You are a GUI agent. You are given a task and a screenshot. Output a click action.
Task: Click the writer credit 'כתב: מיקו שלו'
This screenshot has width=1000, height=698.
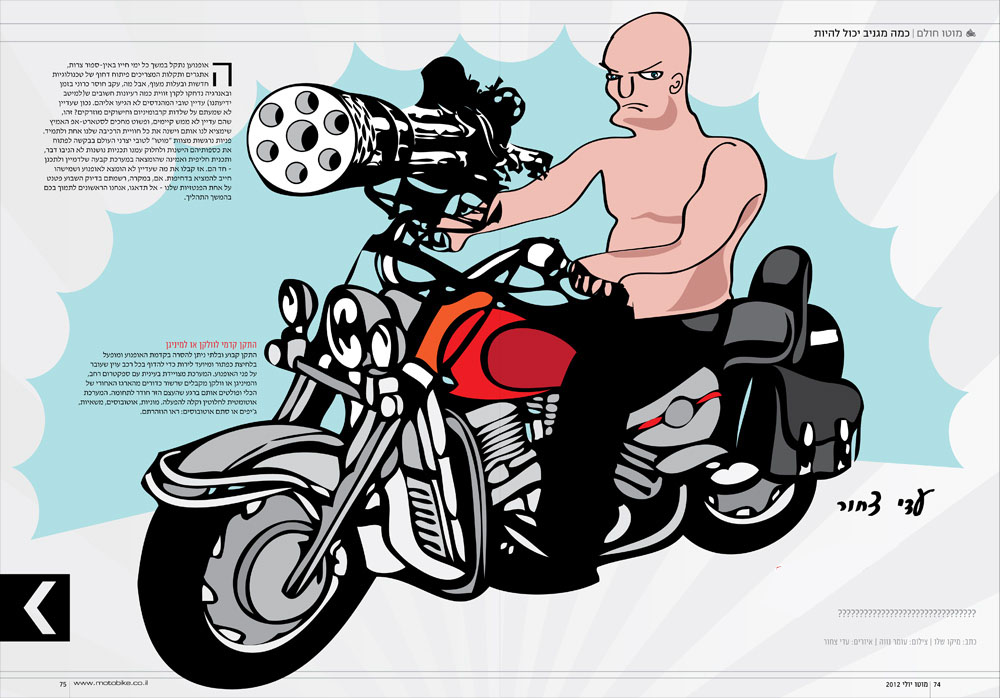tap(955, 642)
